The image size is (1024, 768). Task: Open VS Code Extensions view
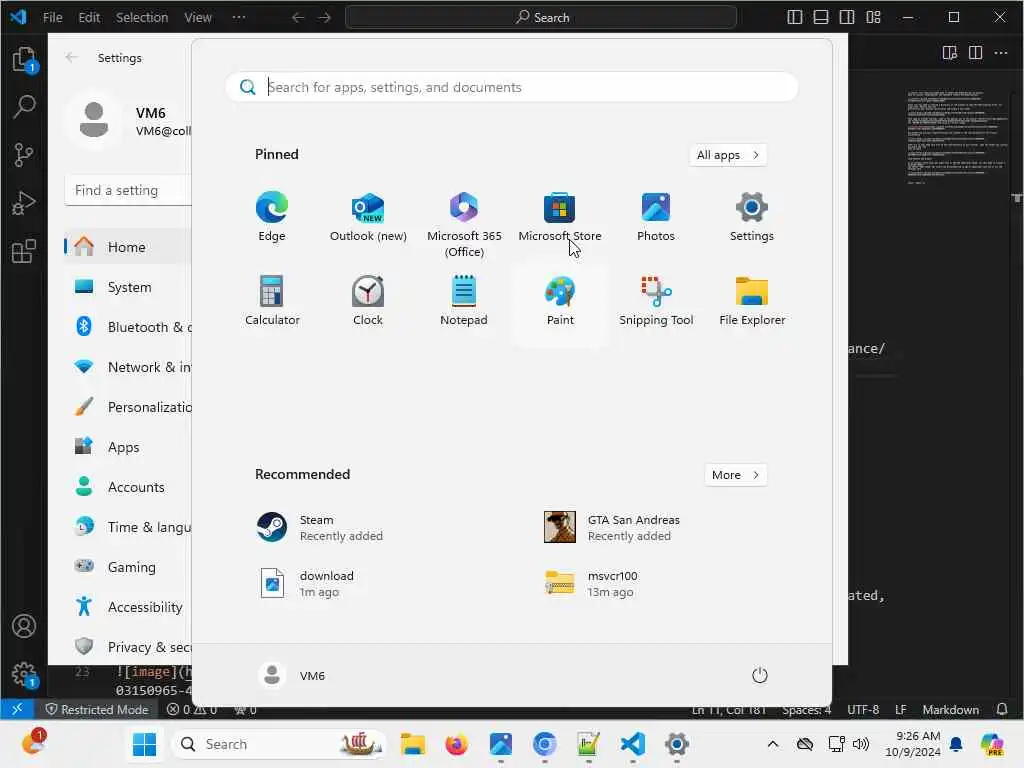pos(24,251)
